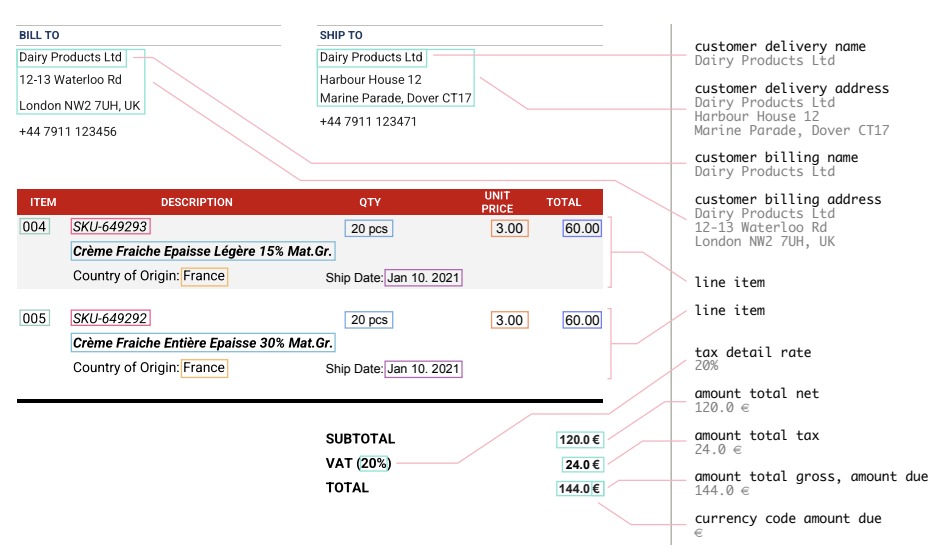Click the QTY column header

pyautogui.click(x=370, y=202)
